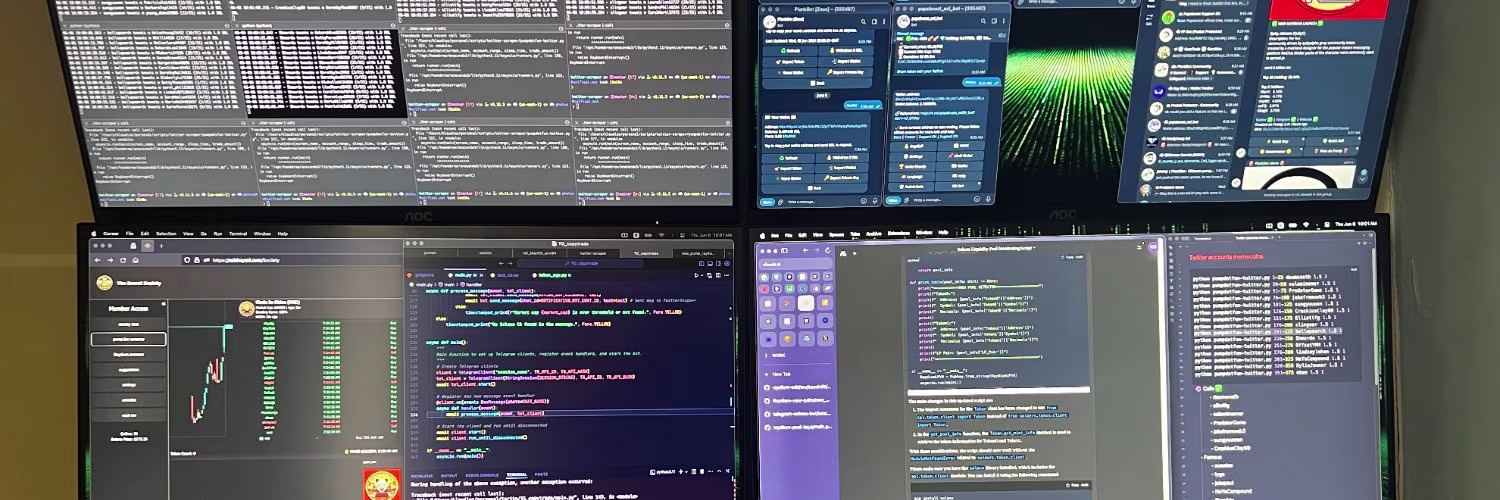1500x500 pixels.
Task: Click the upper Copy code button on the Claude page
Action: (1072, 257)
